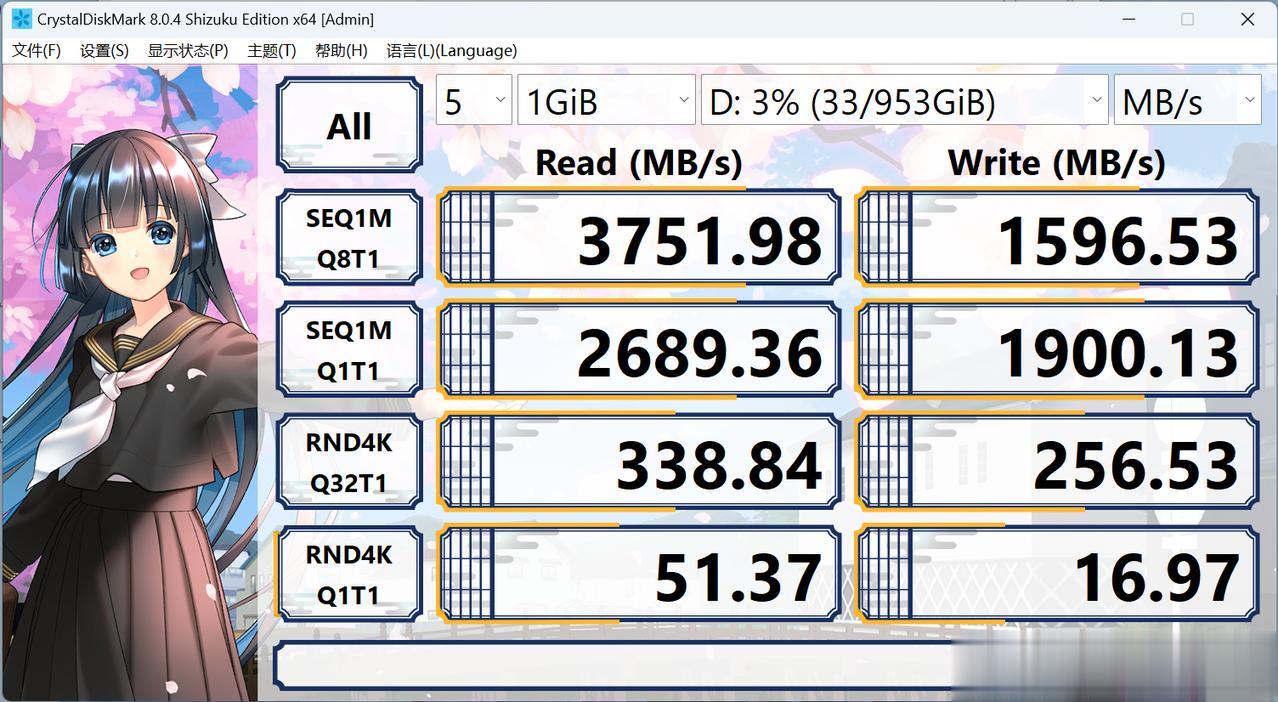The height and width of the screenshot is (702, 1278).
Task: Open the 显示状态(P) menu
Action: [x=188, y=50]
